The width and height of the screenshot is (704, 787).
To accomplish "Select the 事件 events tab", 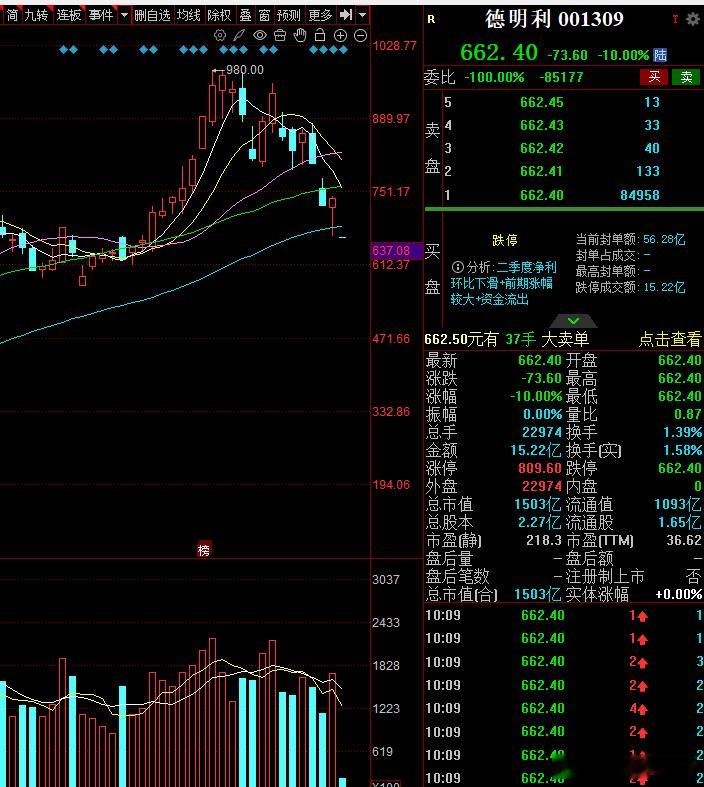I will 101,16.
